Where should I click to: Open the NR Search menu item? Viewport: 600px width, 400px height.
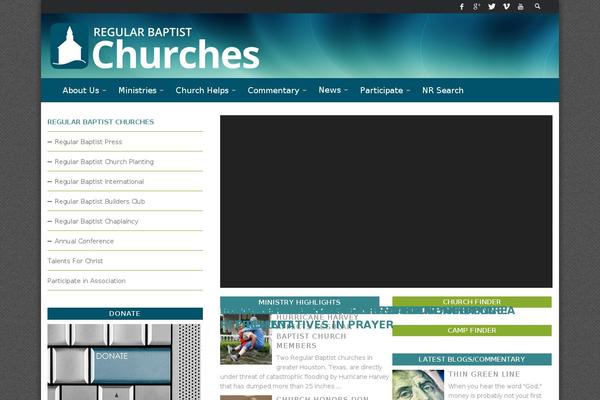(443, 90)
